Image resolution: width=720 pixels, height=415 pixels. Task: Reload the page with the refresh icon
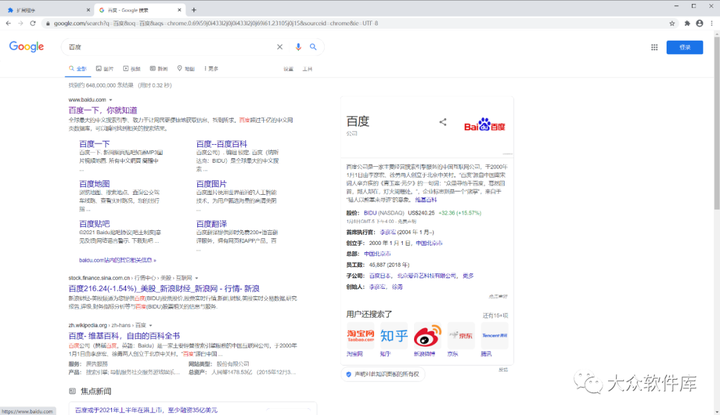tap(33, 23)
